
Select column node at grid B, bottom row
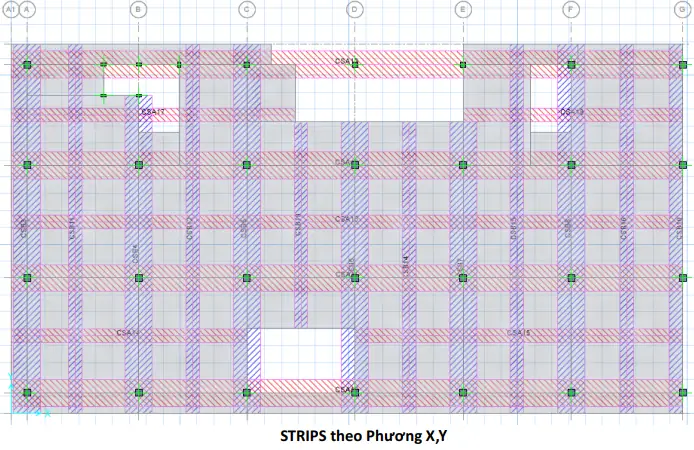pyautogui.click(x=139, y=392)
